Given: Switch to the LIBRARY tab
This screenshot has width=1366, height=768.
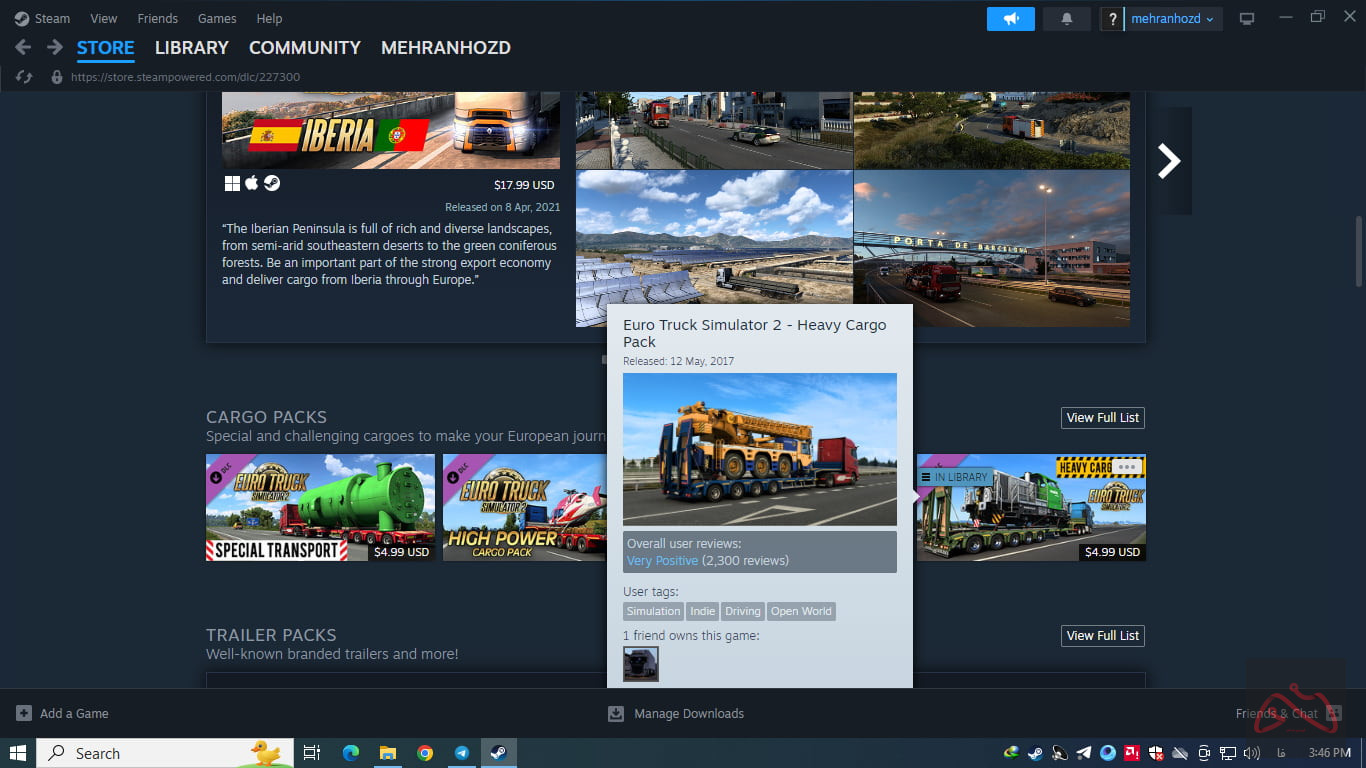Looking at the screenshot, I should coord(191,47).
